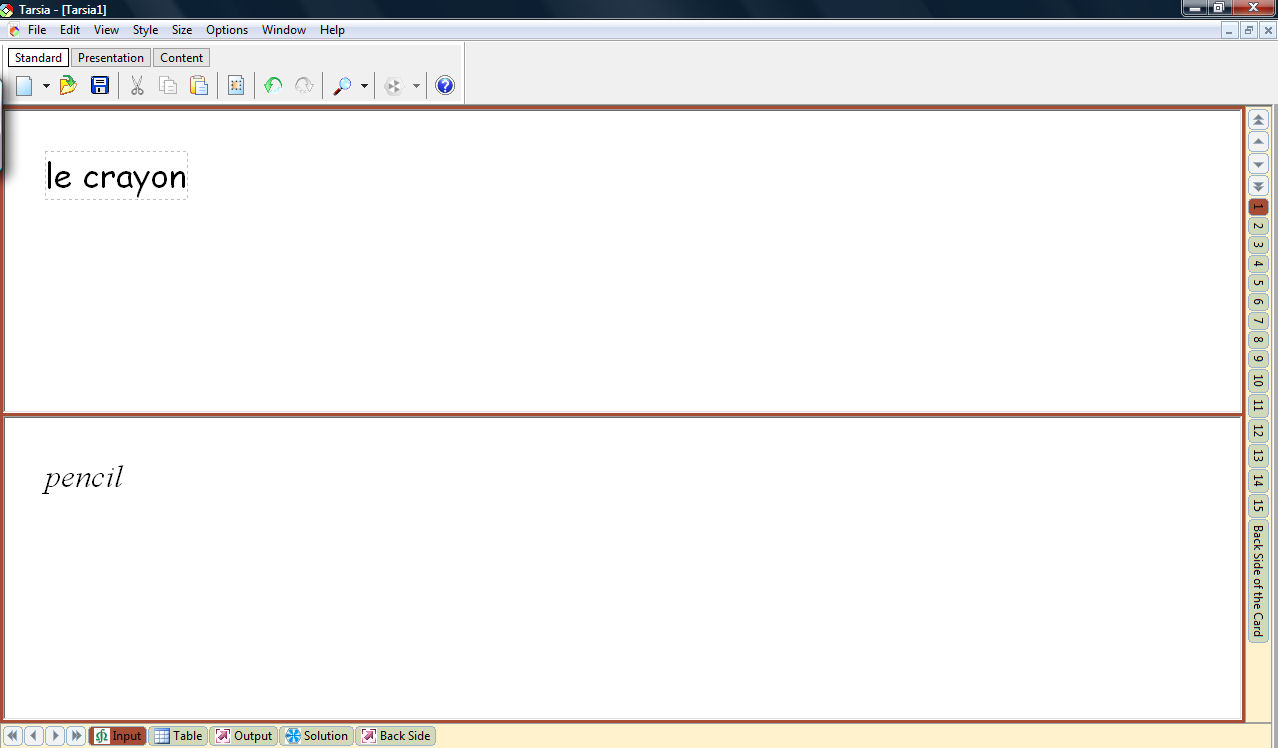Click the greyed Redo icon
1278x748 pixels.
[304, 86]
